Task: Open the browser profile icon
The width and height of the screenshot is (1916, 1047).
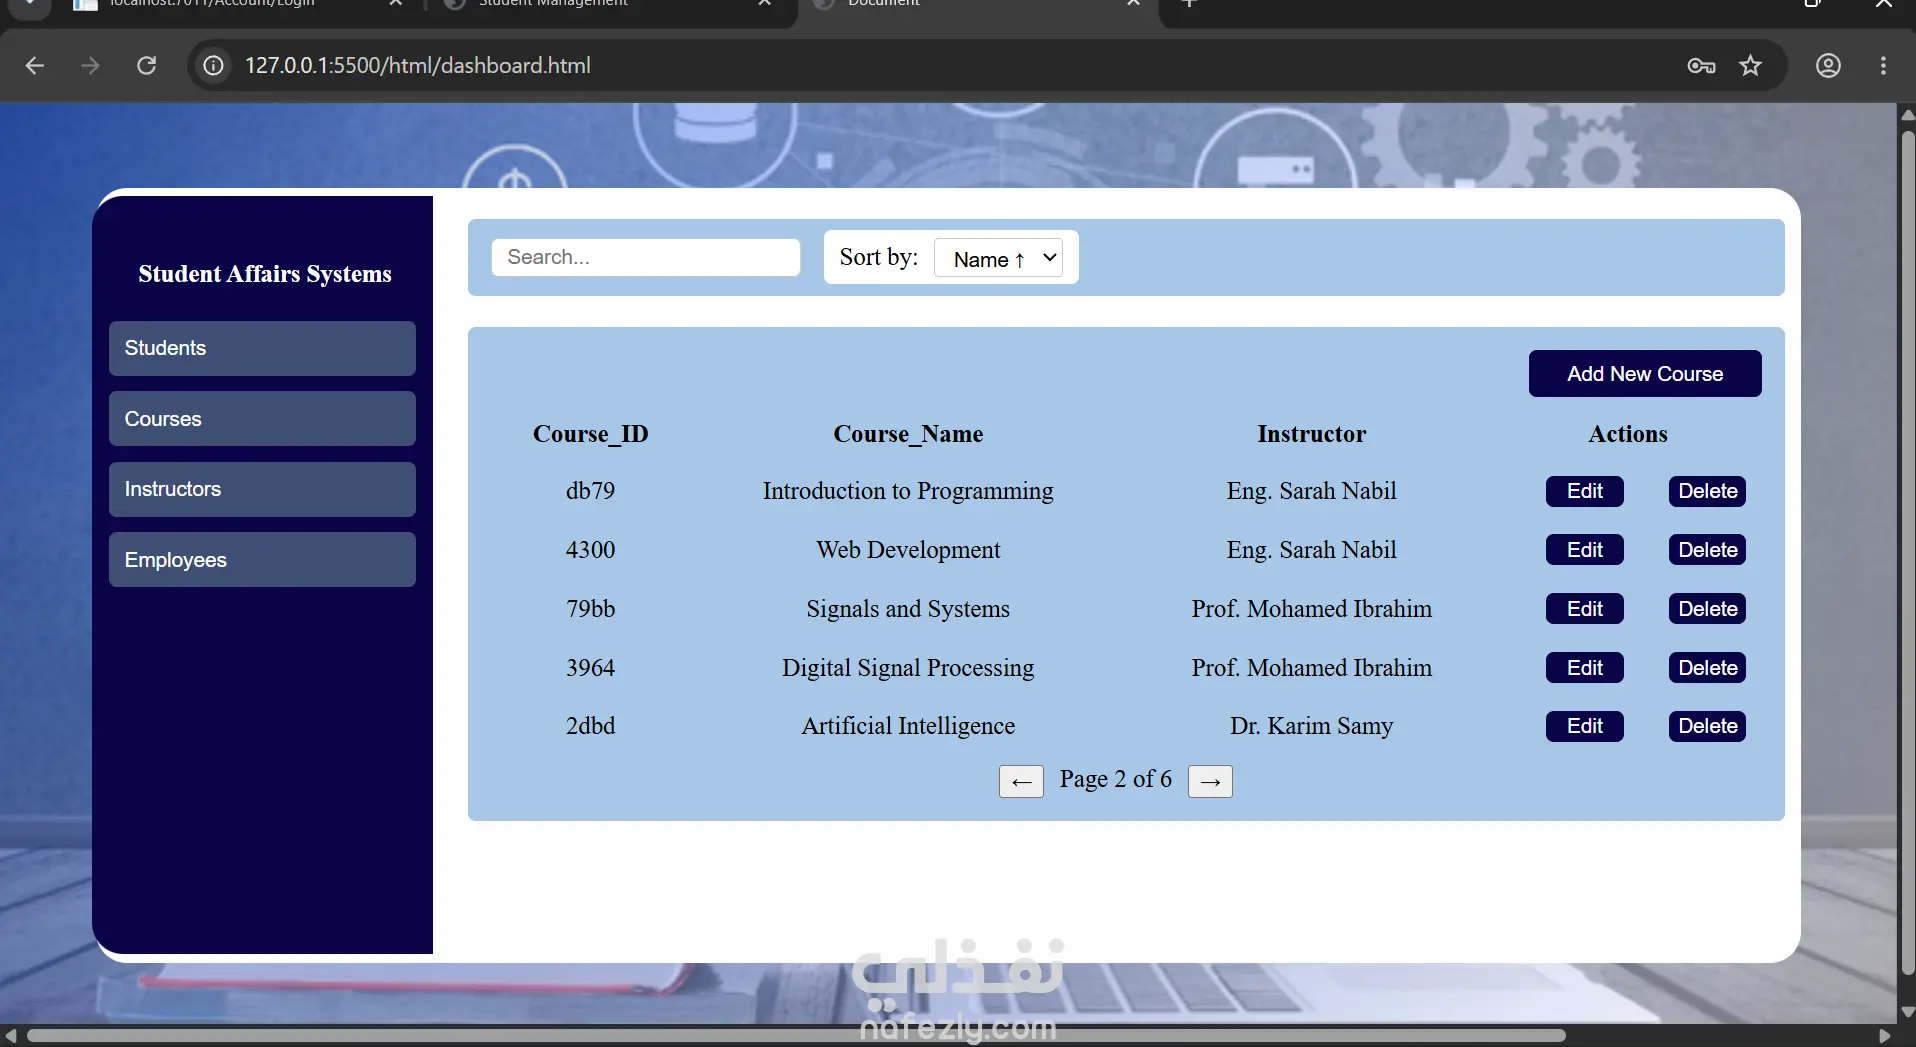Action: pyautogui.click(x=1828, y=66)
